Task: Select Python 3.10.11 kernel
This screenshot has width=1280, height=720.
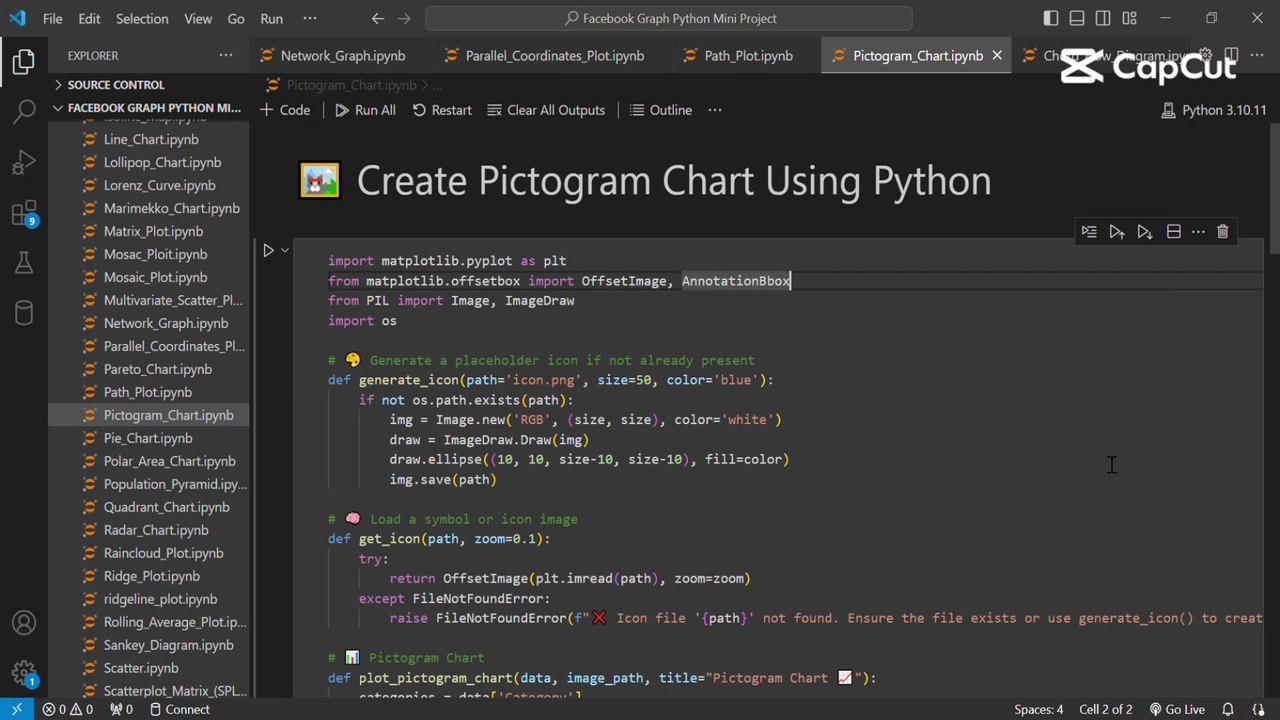Action: (1213, 110)
